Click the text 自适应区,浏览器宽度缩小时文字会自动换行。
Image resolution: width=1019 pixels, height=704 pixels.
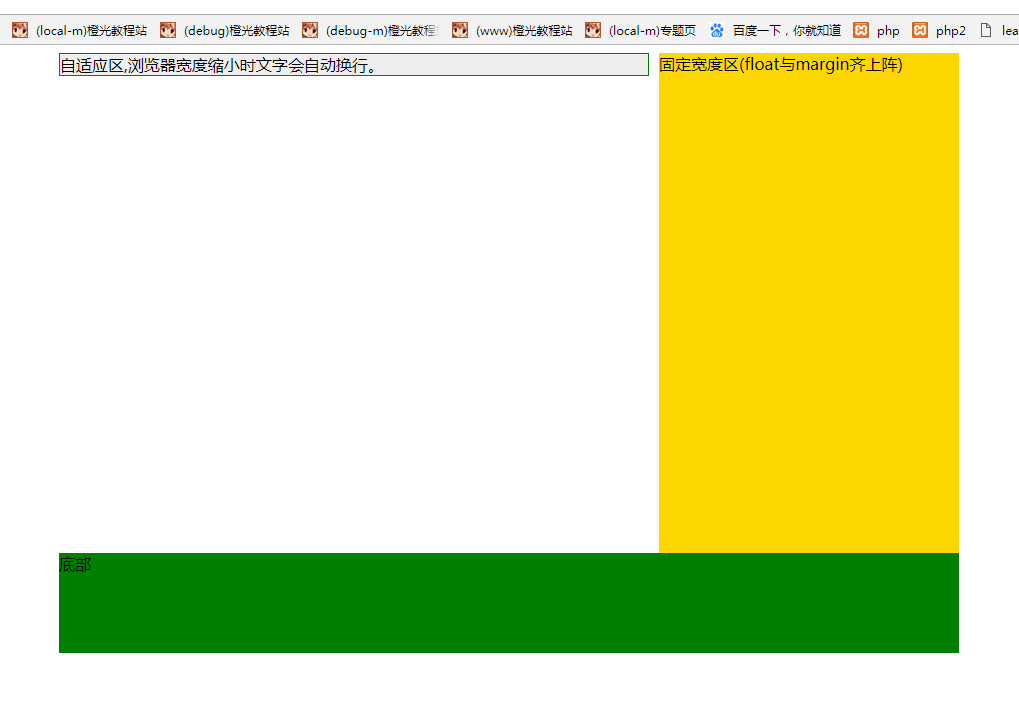click(218, 66)
